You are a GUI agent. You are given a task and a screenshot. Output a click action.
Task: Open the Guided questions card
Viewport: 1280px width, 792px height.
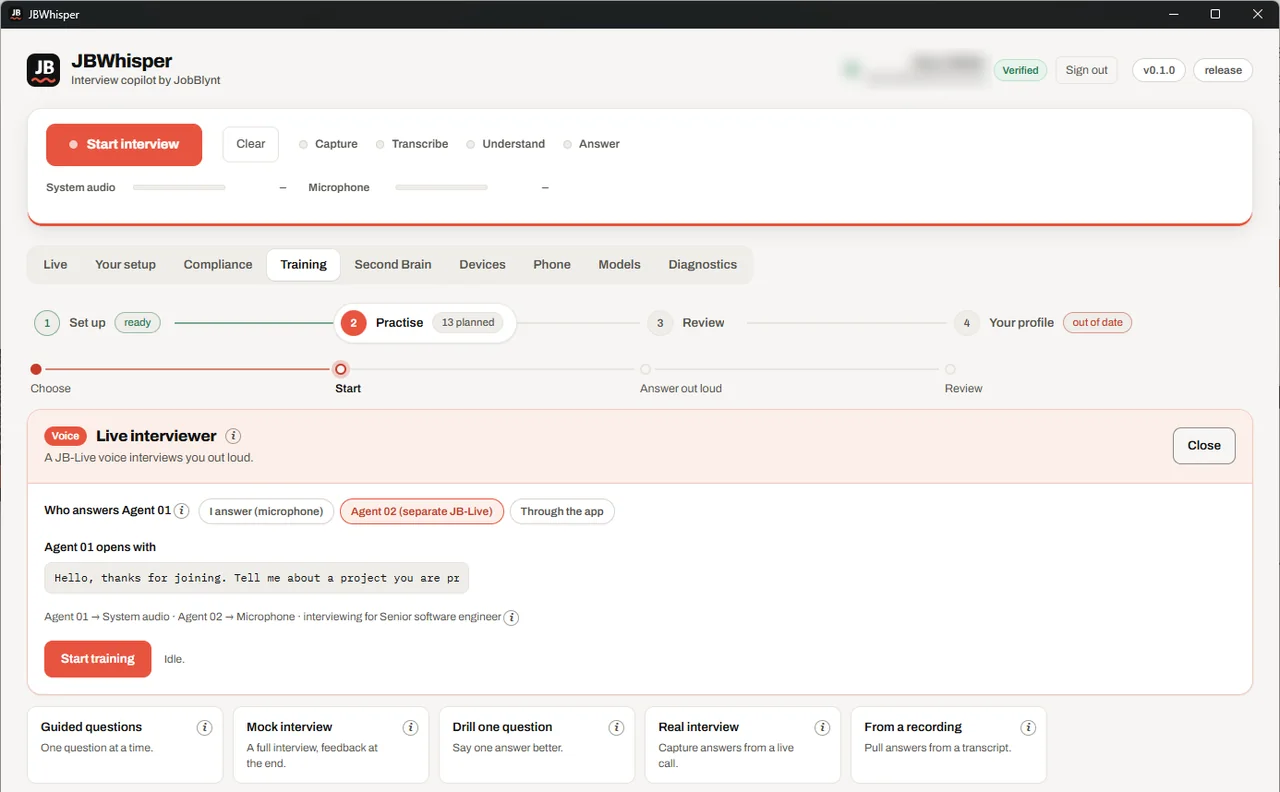point(125,745)
